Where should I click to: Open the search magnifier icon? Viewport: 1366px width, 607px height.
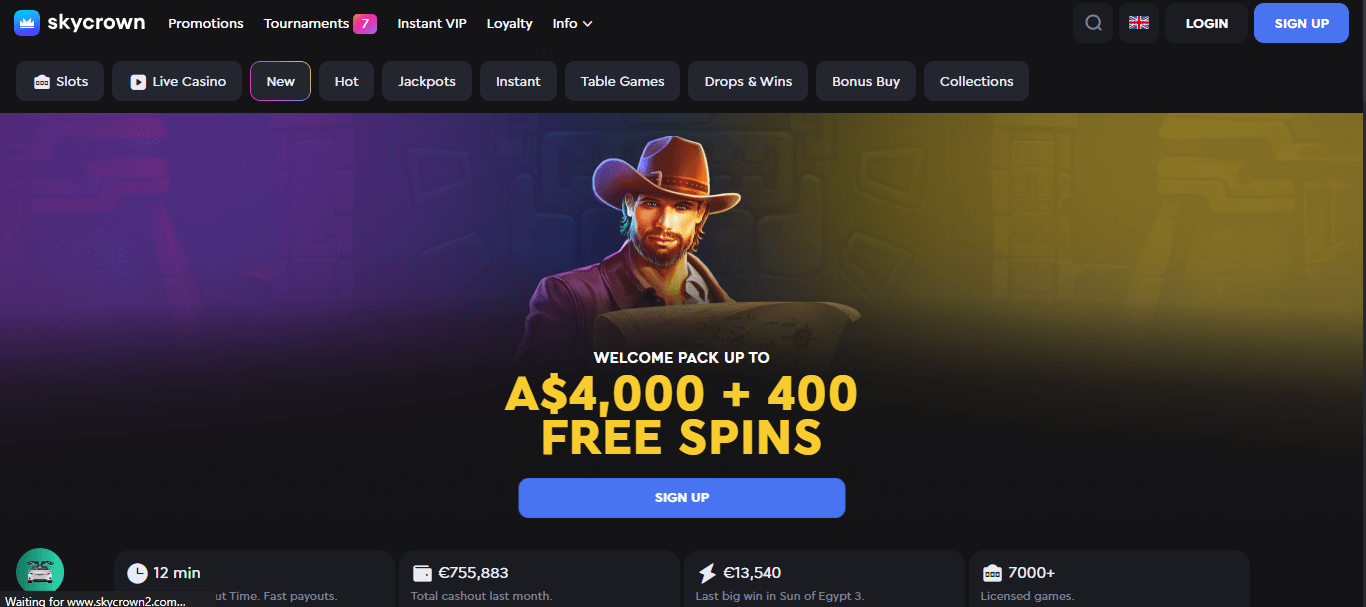point(1093,23)
